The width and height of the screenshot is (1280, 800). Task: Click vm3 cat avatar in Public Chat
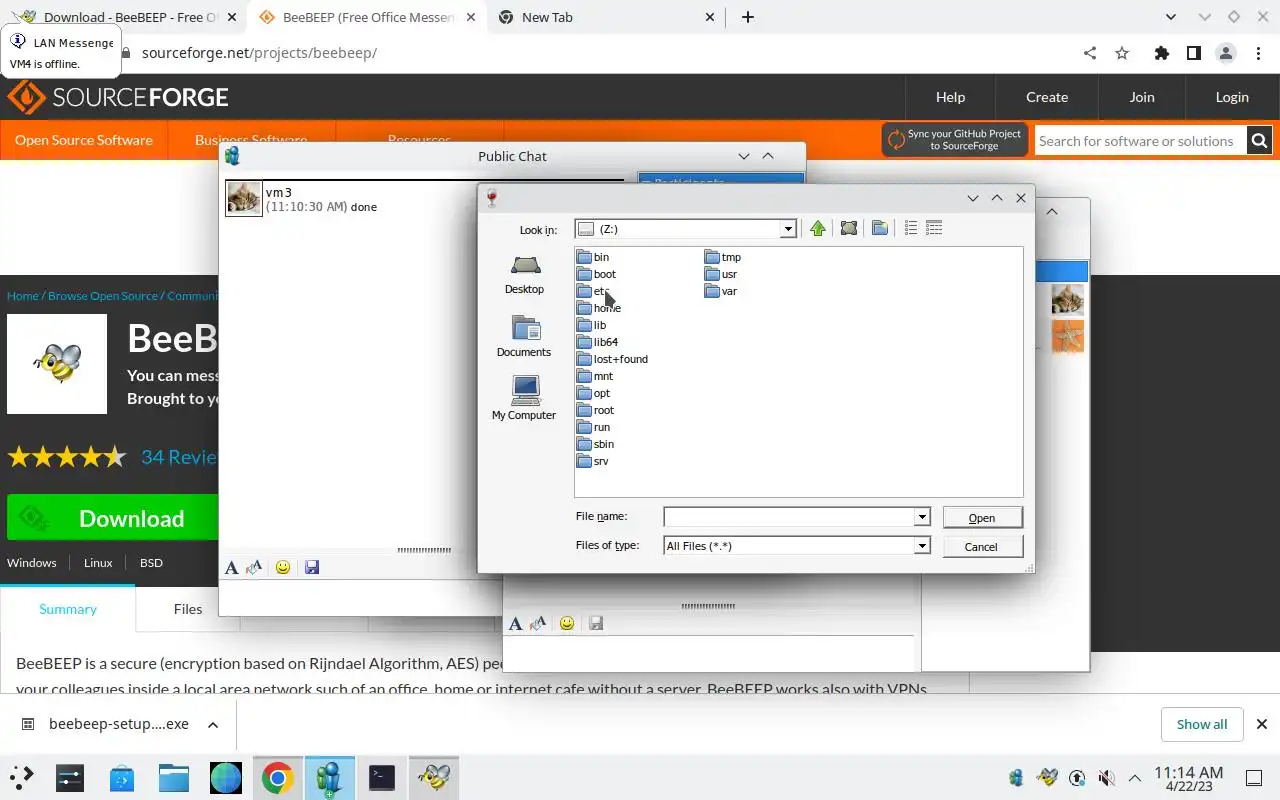coord(244,198)
